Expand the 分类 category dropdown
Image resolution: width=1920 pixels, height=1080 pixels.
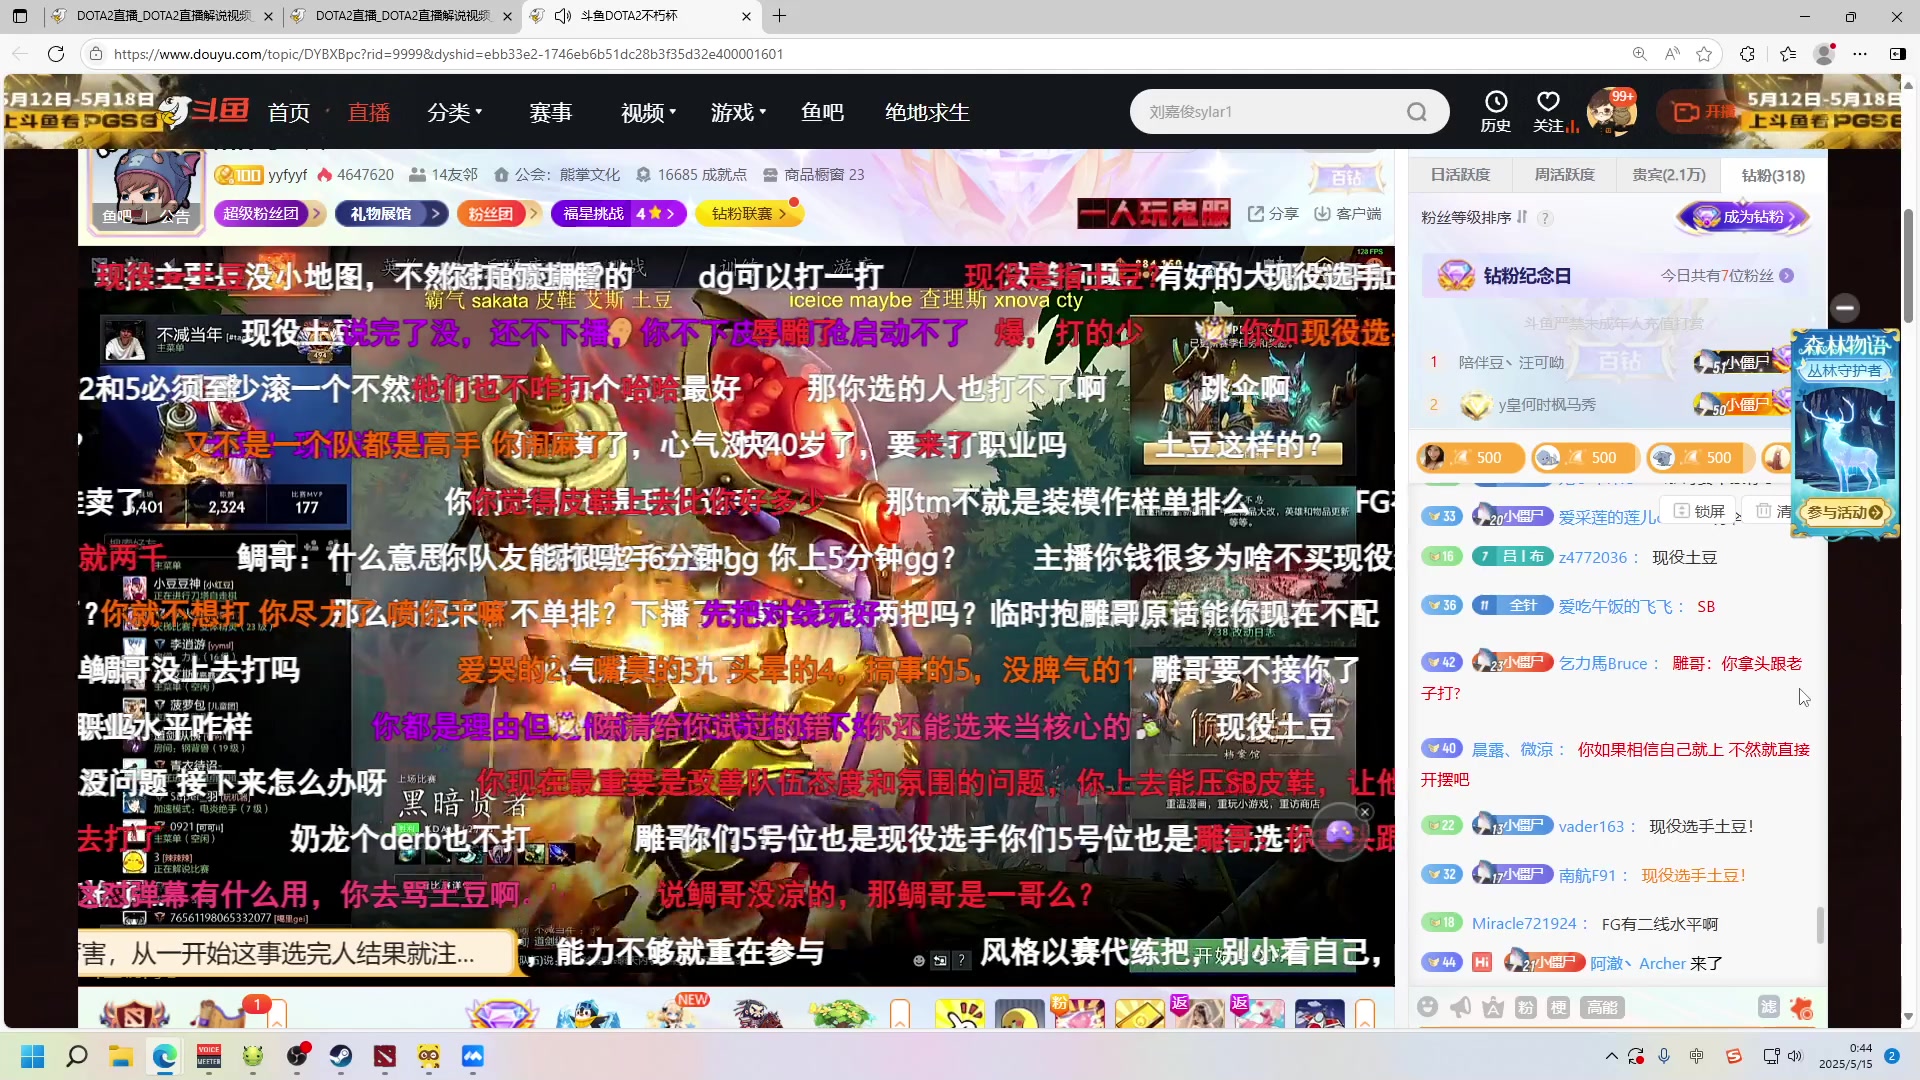click(455, 112)
